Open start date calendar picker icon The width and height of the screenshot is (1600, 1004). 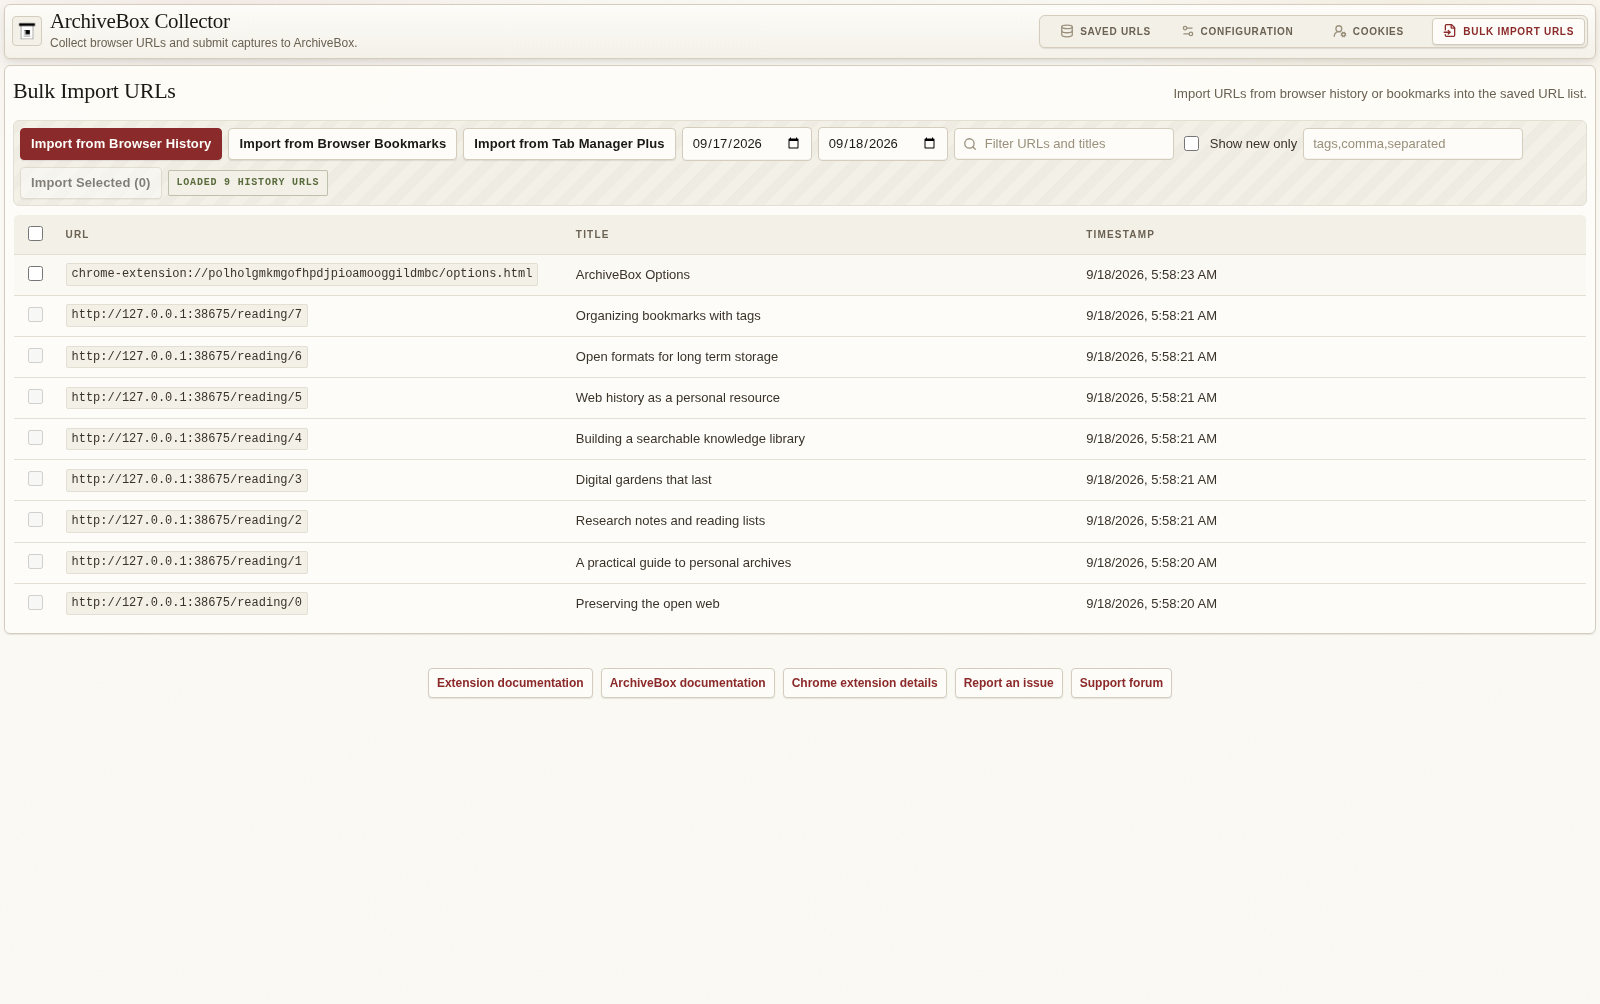tap(794, 143)
